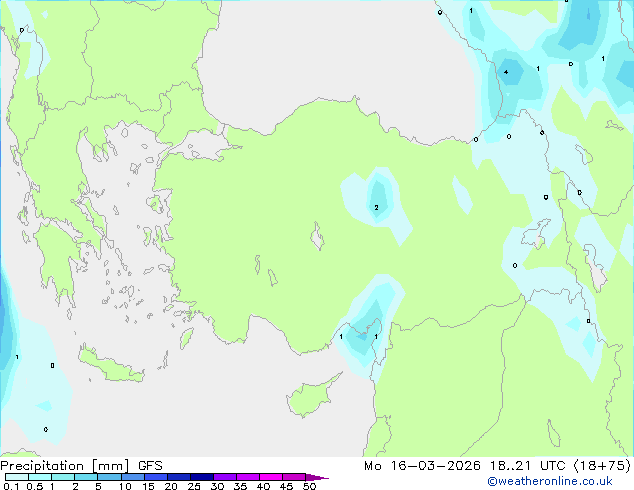Click the map value '2' over central Turkey
634x490 pixels.
pyautogui.click(x=376, y=207)
